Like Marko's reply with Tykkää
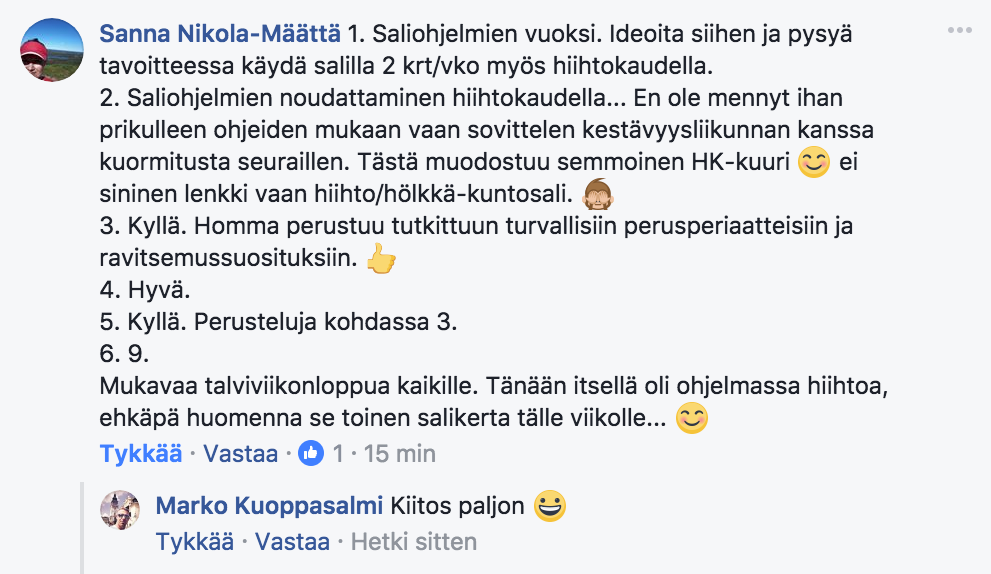This screenshot has width=991, height=574. [195, 542]
